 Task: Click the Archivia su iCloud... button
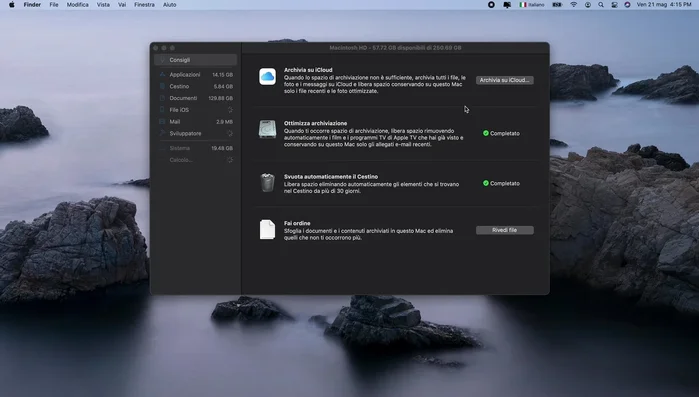pos(505,80)
